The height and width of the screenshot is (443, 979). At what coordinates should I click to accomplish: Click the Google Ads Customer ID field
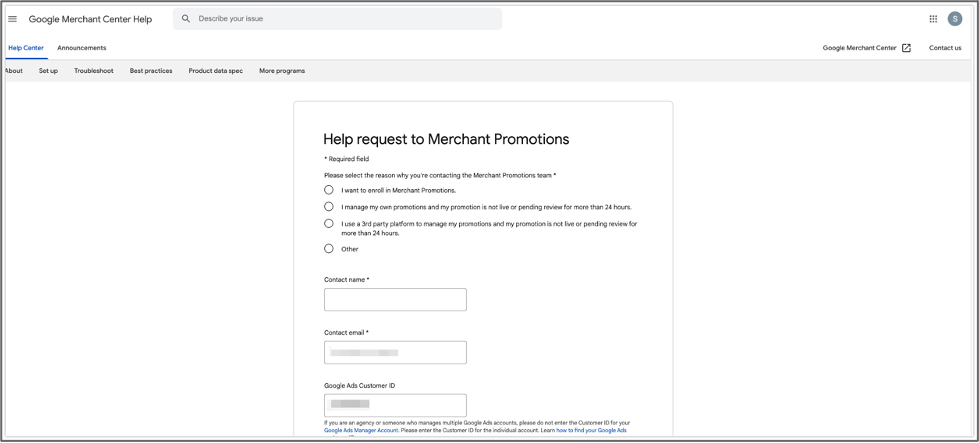tap(395, 406)
